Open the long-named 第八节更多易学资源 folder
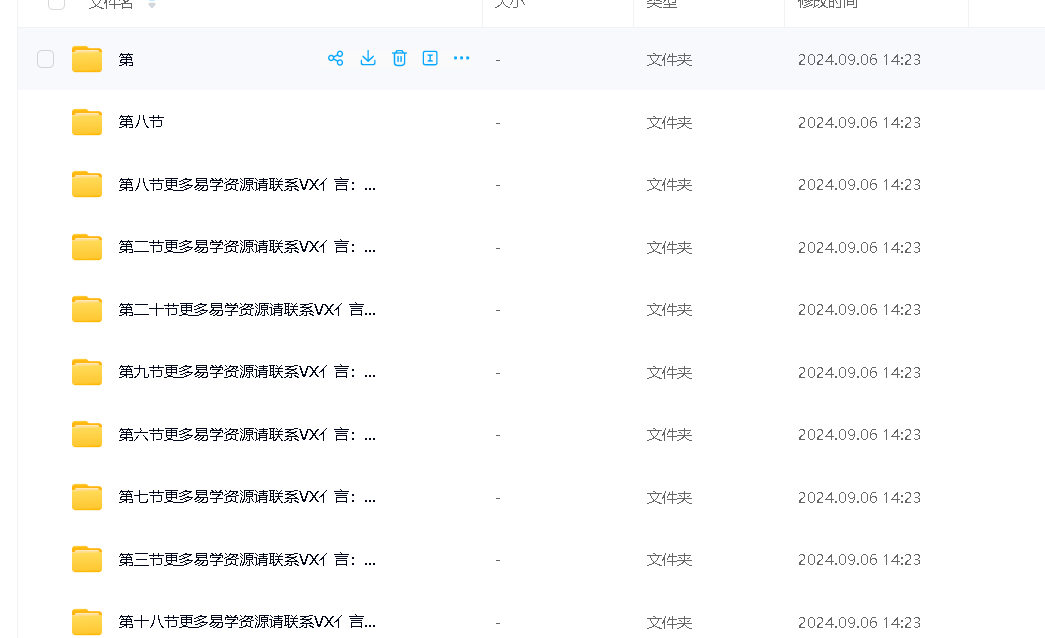The image size is (1045, 638). point(246,185)
